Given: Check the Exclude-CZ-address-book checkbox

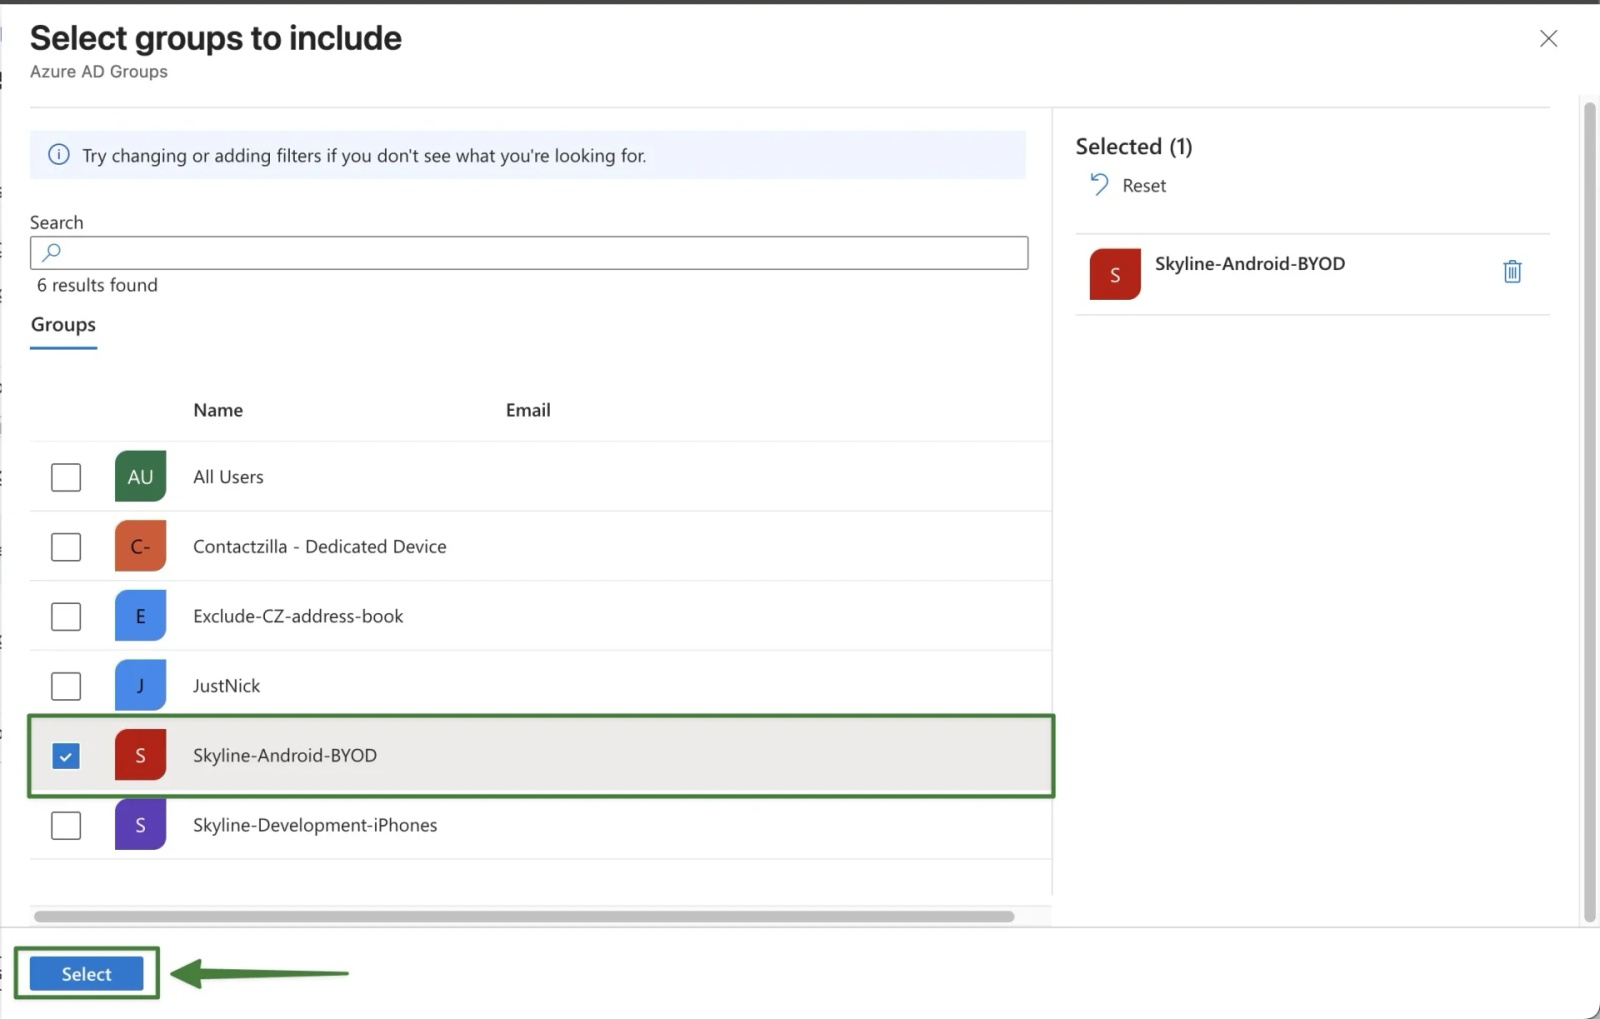Looking at the screenshot, I should 66,616.
